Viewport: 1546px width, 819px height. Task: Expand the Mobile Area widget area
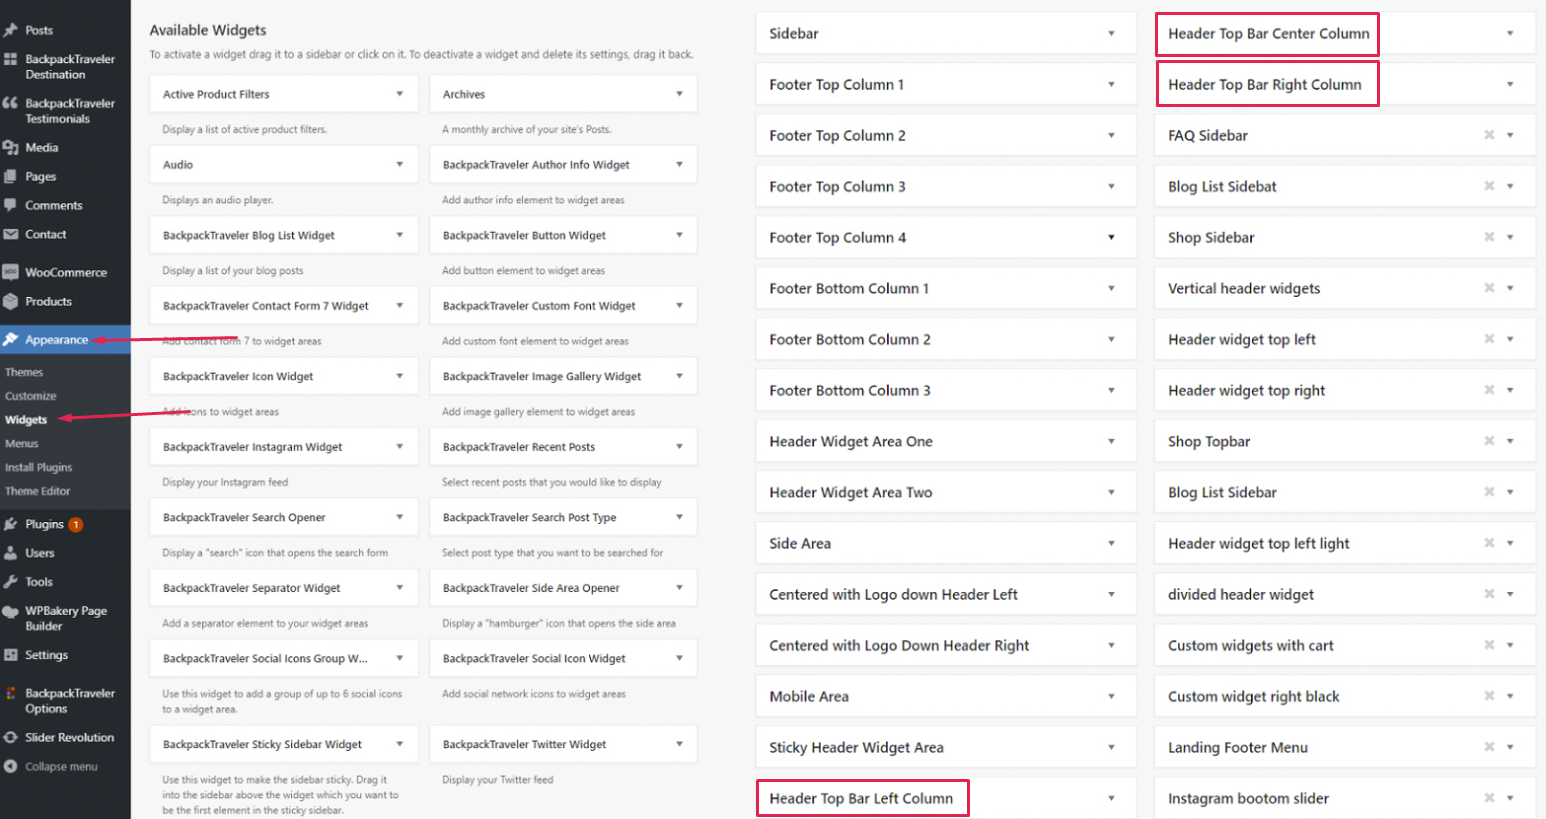[1111, 696]
